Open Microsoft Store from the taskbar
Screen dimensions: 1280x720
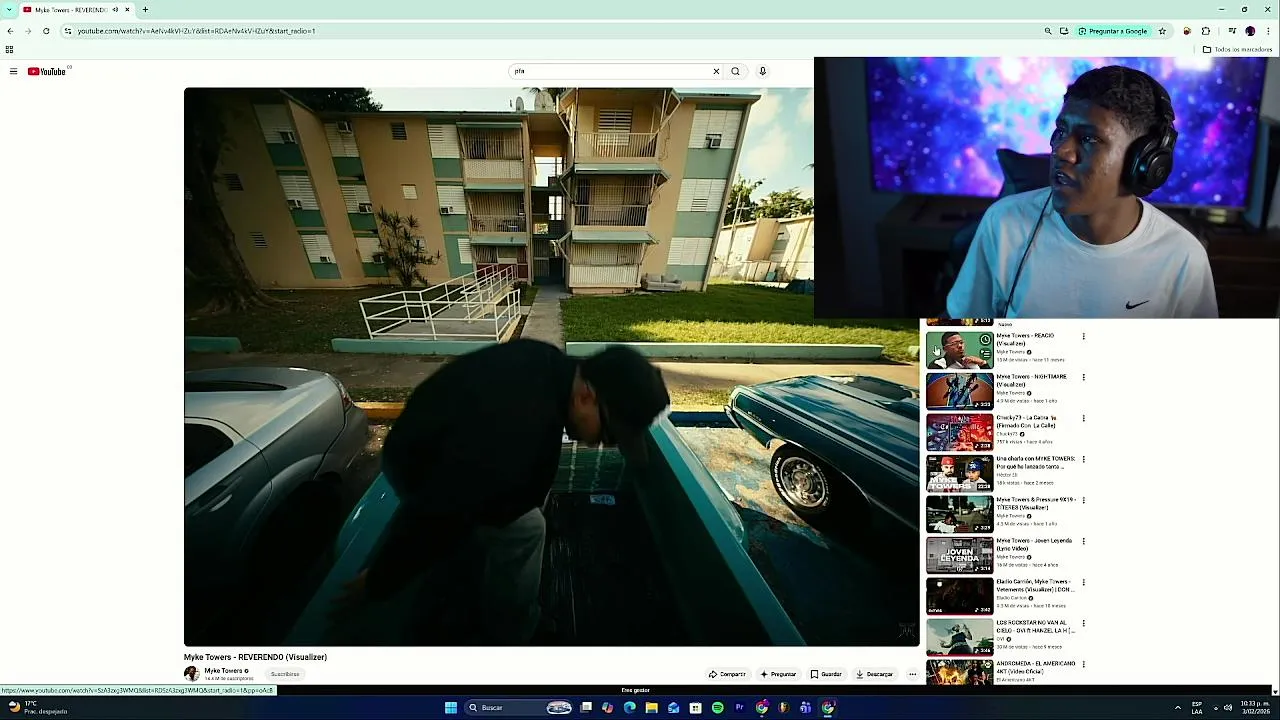[x=695, y=708]
